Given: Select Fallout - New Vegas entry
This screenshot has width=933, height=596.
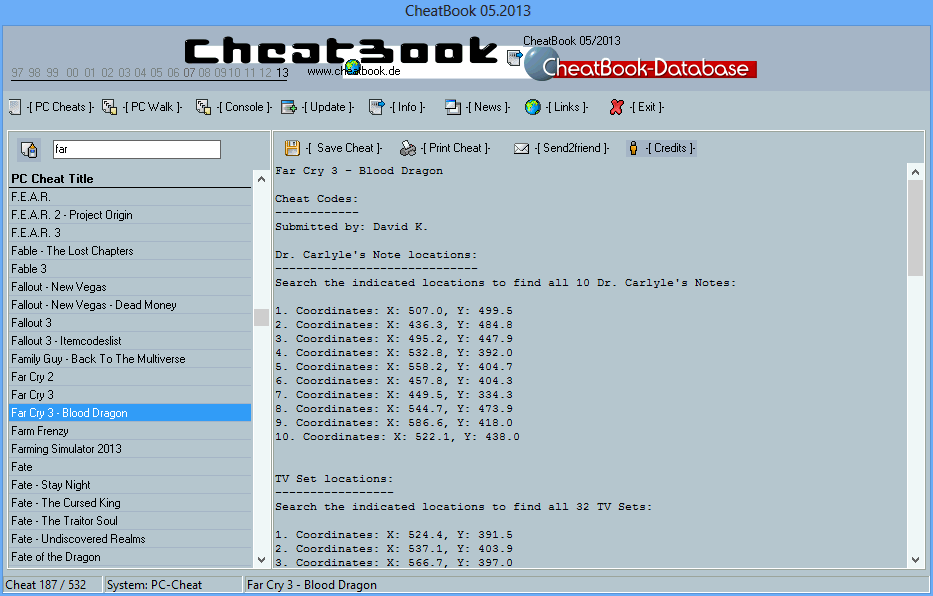Looking at the screenshot, I should 130,287.
